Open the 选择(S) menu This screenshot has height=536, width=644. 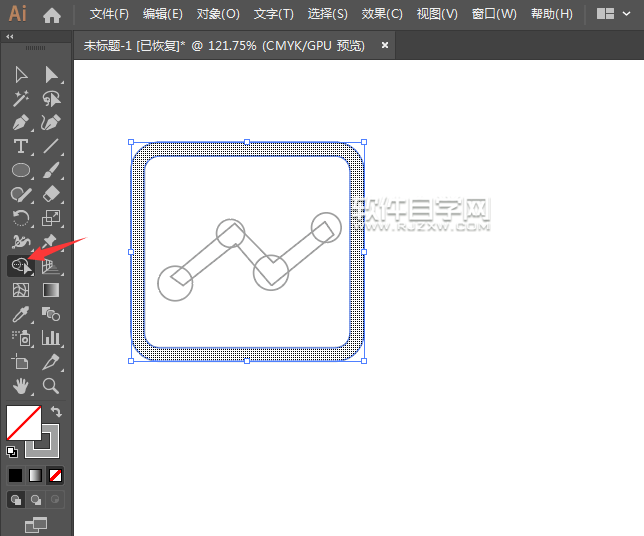327,14
